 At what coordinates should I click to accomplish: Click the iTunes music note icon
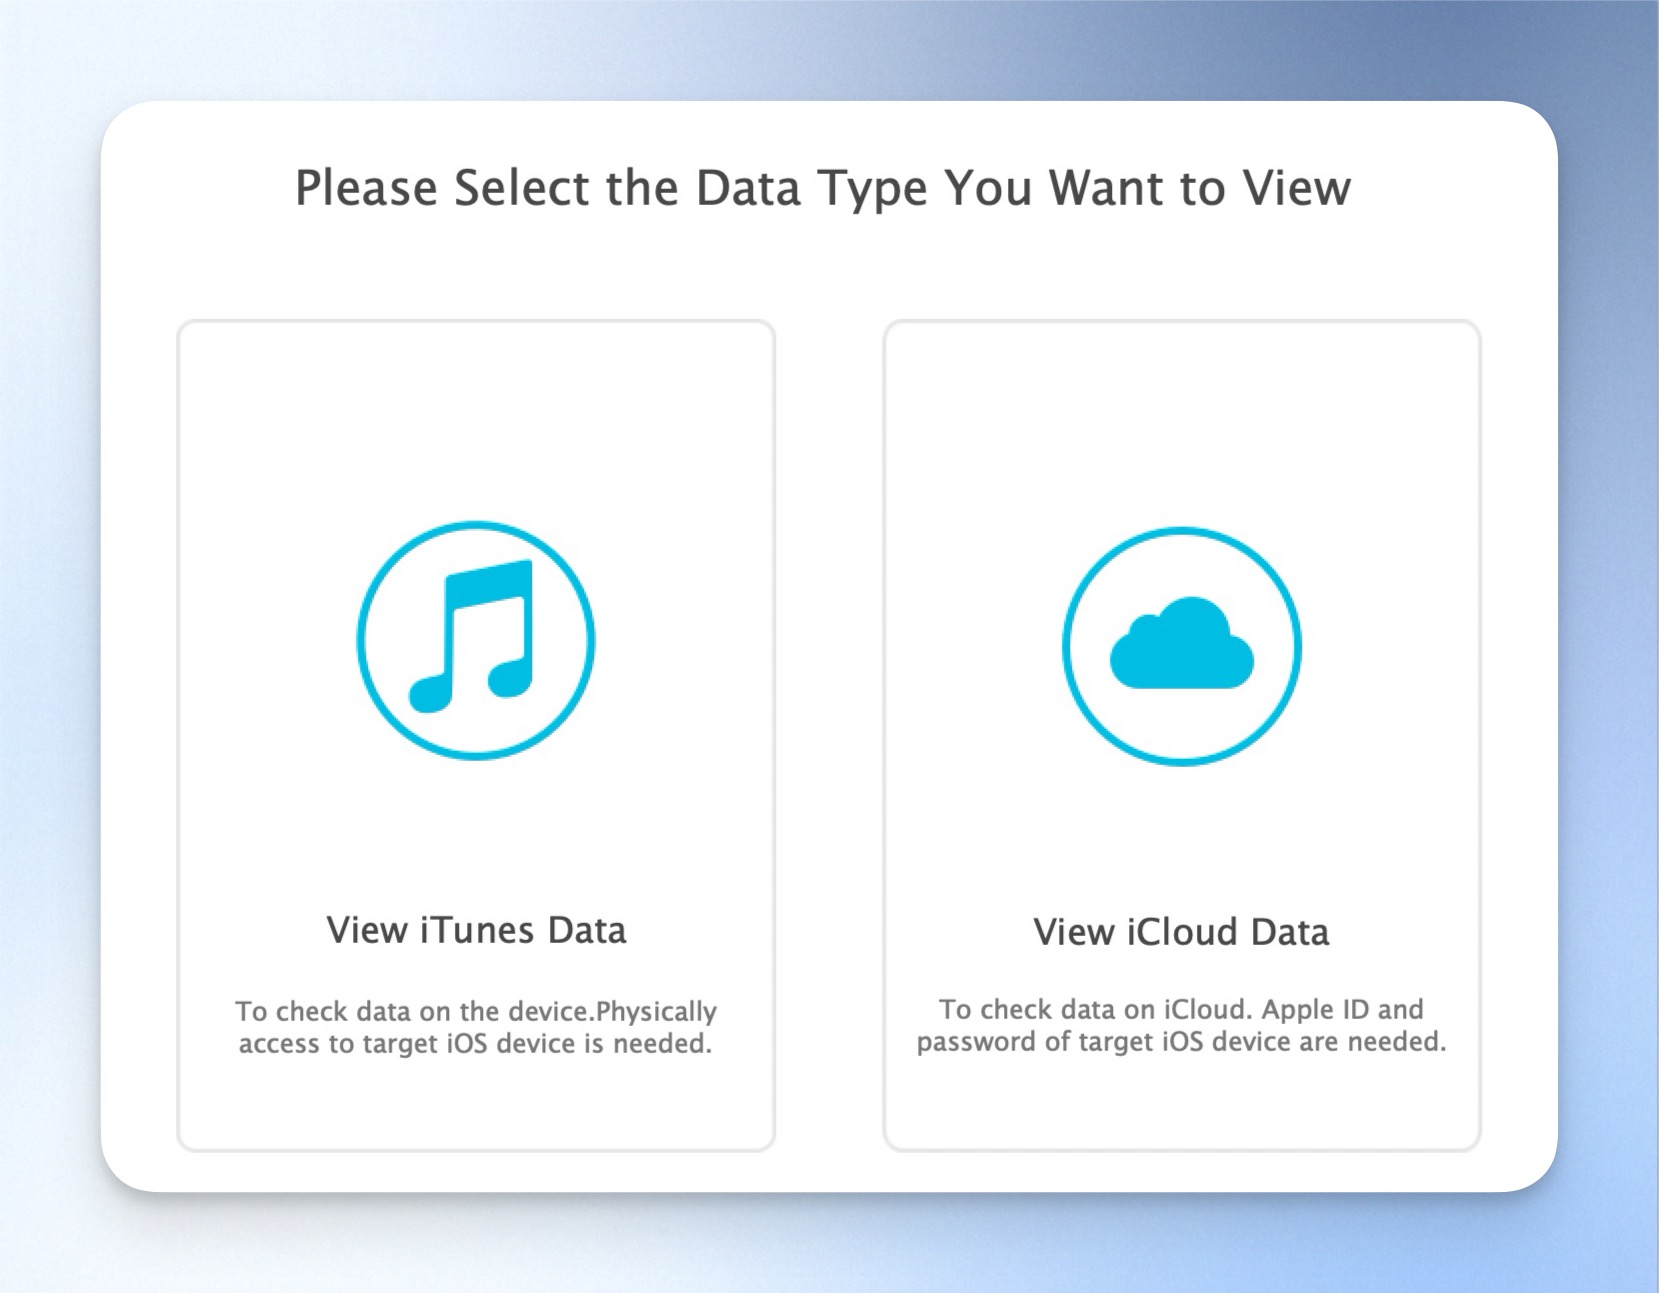[x=476, y=640]
